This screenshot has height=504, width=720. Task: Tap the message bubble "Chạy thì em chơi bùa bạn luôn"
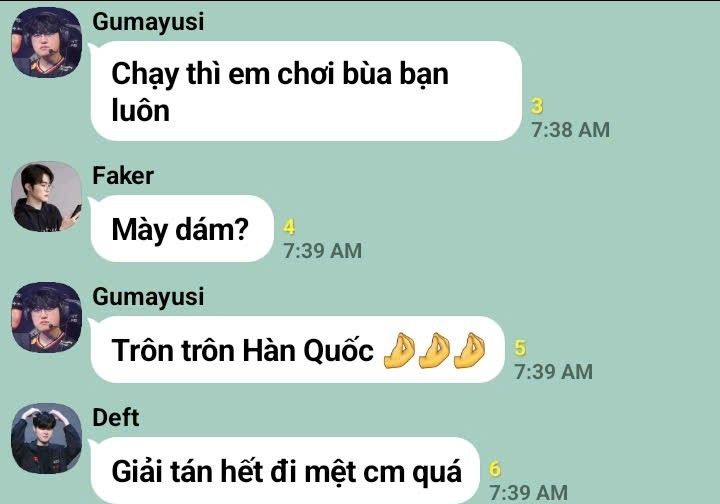(x=306, y=91)
